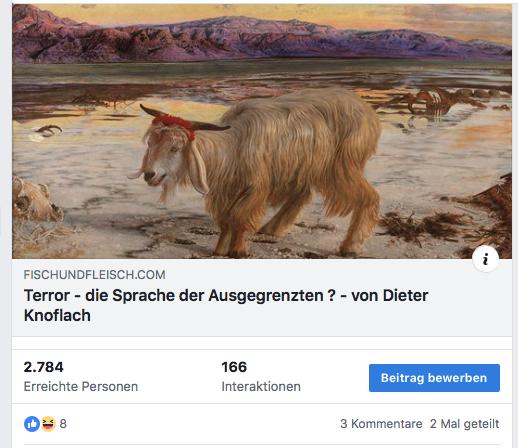
Task: Open the goat painting link preview image
Action: 262,131
